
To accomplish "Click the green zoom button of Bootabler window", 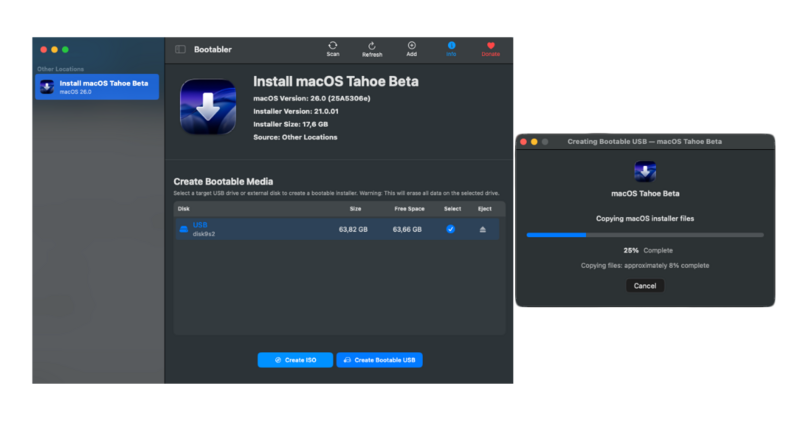I will 65,49.
